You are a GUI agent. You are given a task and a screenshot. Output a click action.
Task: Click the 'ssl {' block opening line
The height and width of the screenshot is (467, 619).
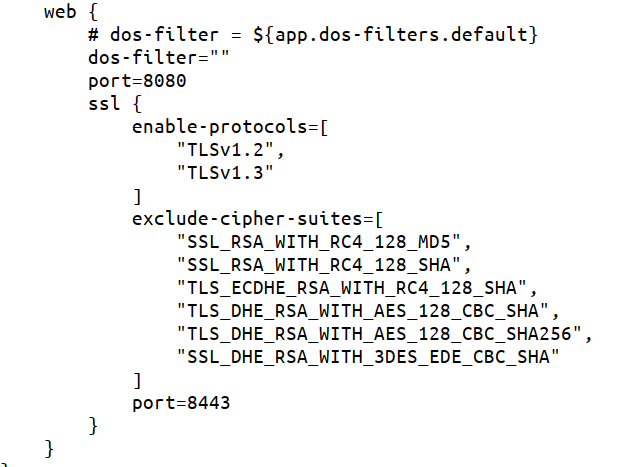(115, 102)
